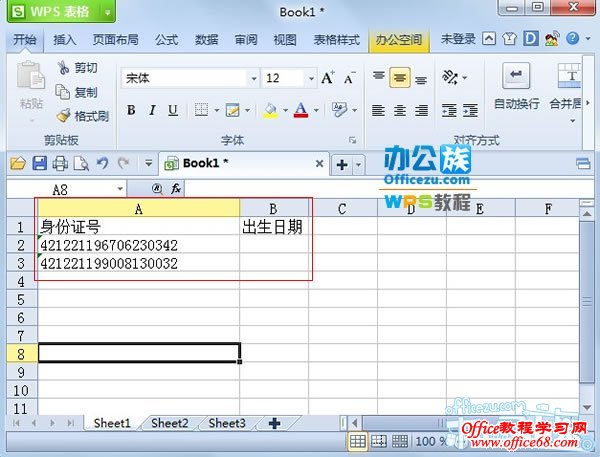Open the font color dropdown arrow

pyautogui.click(x=316, y=111)
